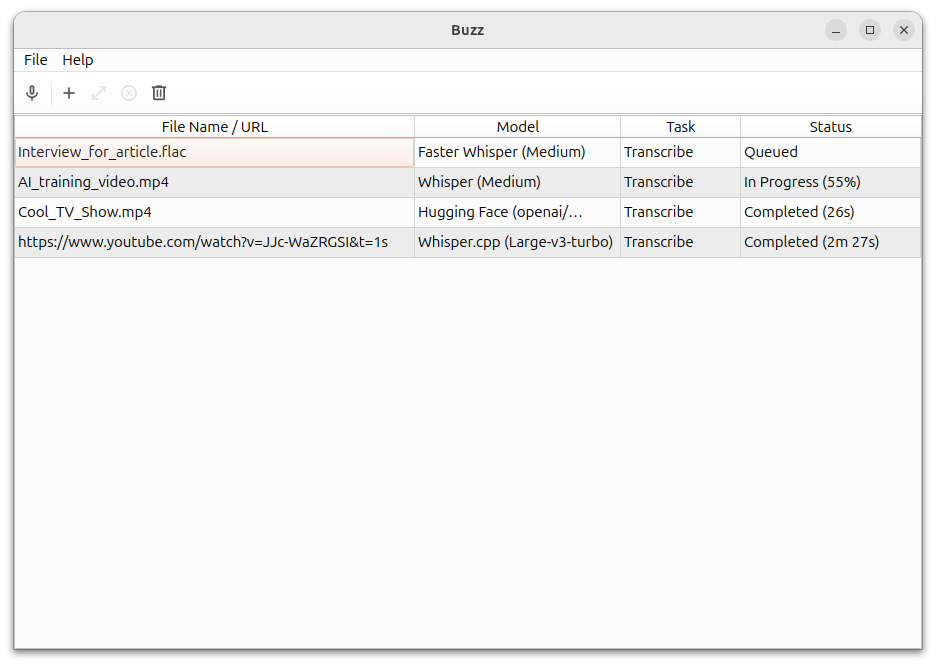Viewport: 936px width, 666px height.
Task: Click the Completed (26s) status cell
Action: click(x=799, y=212)
